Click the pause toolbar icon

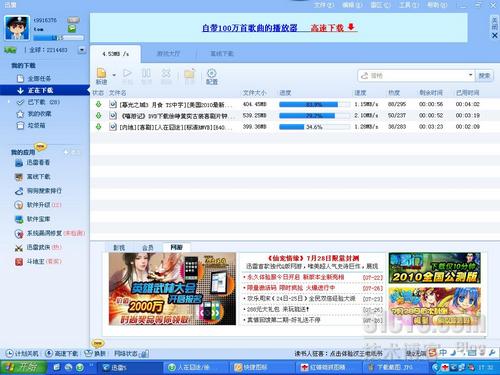click(x=146, y=76)
